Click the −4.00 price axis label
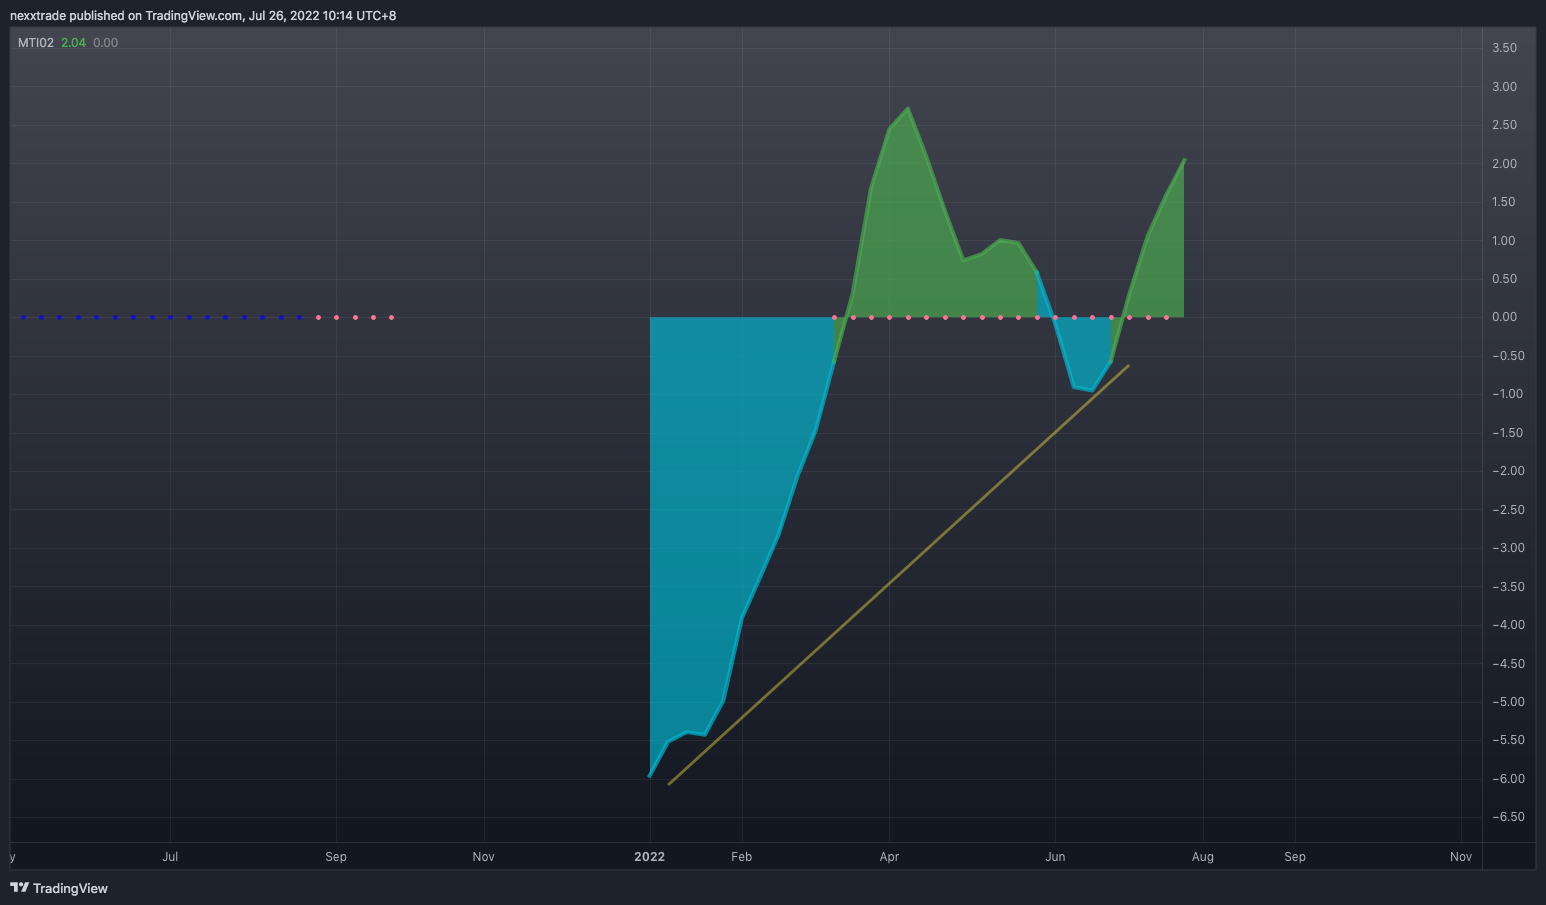 point(1508,625)
